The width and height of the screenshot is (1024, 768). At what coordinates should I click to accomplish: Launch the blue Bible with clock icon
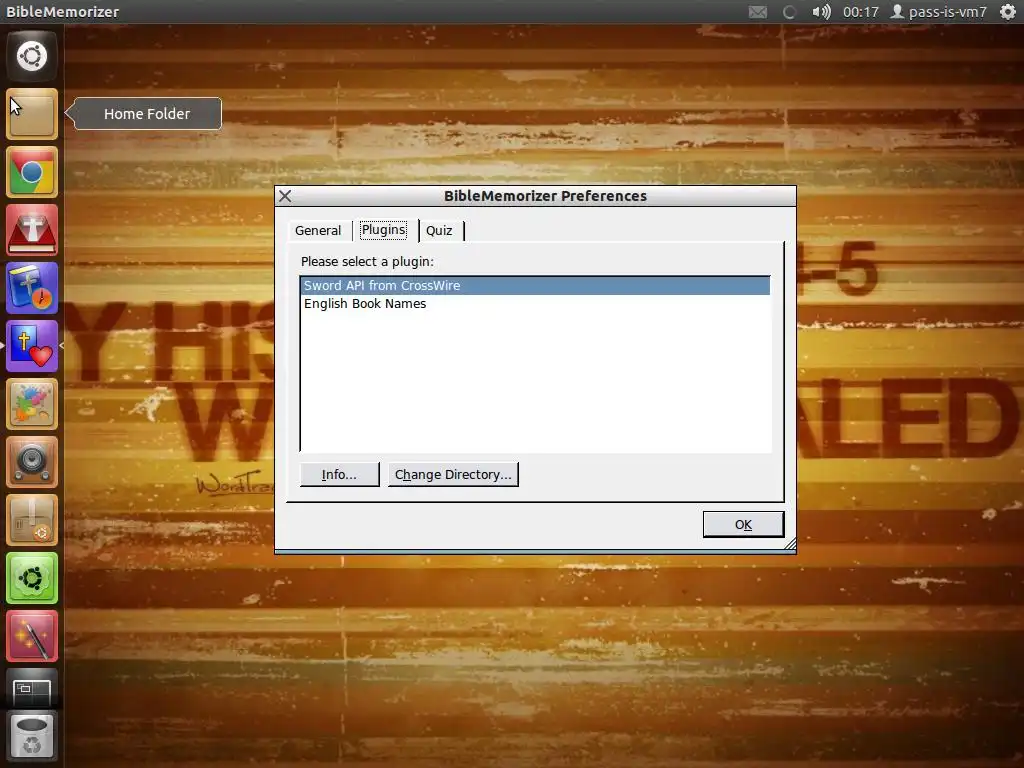pos(31,289)
